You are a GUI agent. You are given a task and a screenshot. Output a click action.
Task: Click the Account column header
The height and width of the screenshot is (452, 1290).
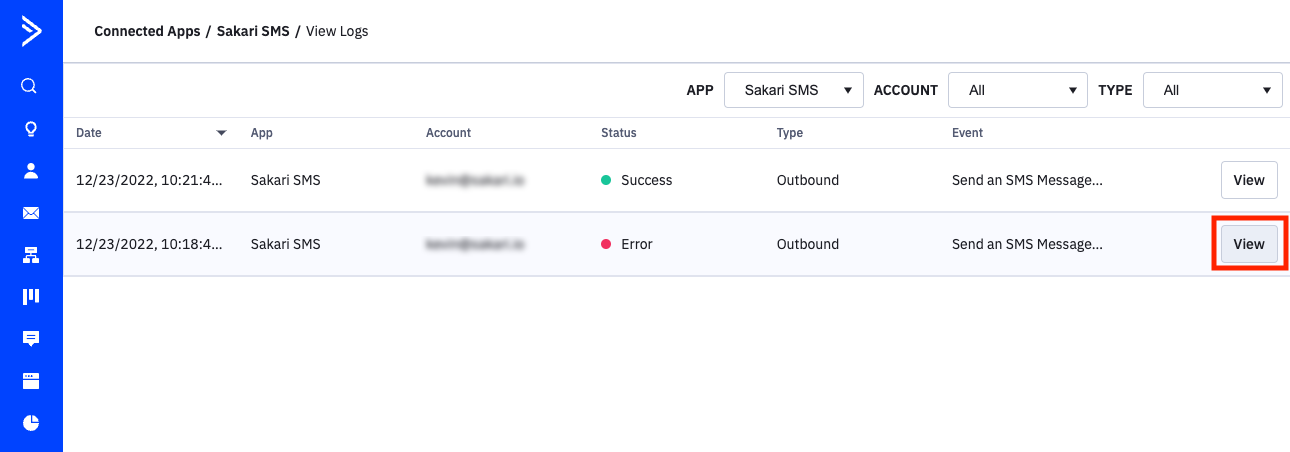pos(448,132)
